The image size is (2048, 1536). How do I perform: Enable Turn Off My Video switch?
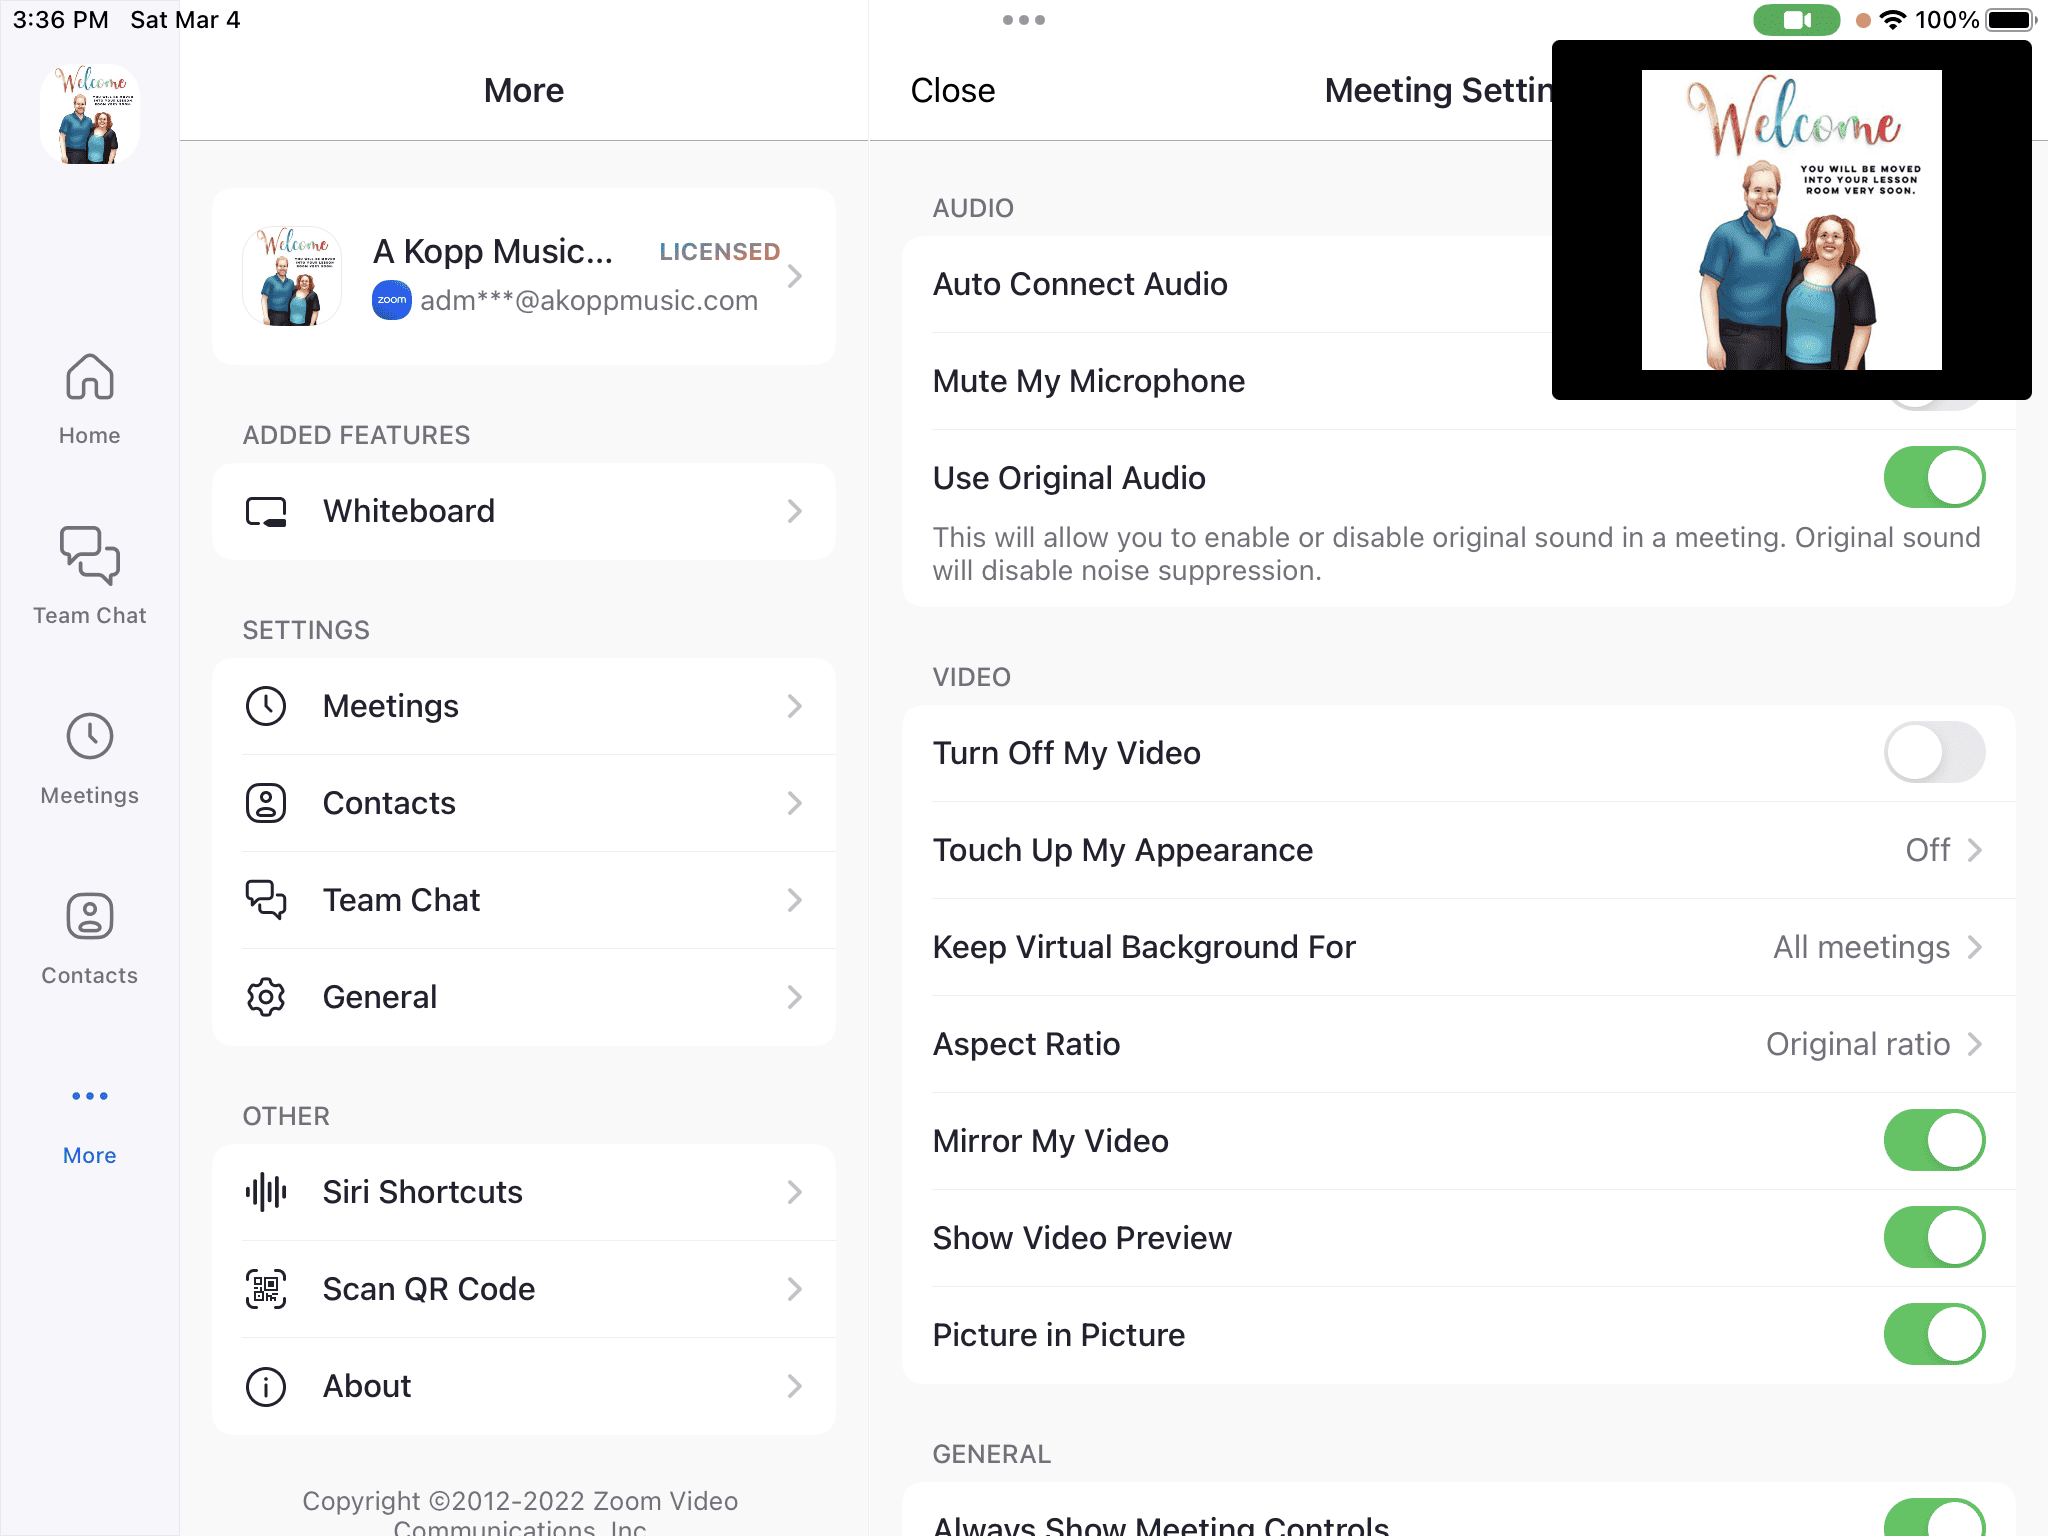(x=1934, y=753)
